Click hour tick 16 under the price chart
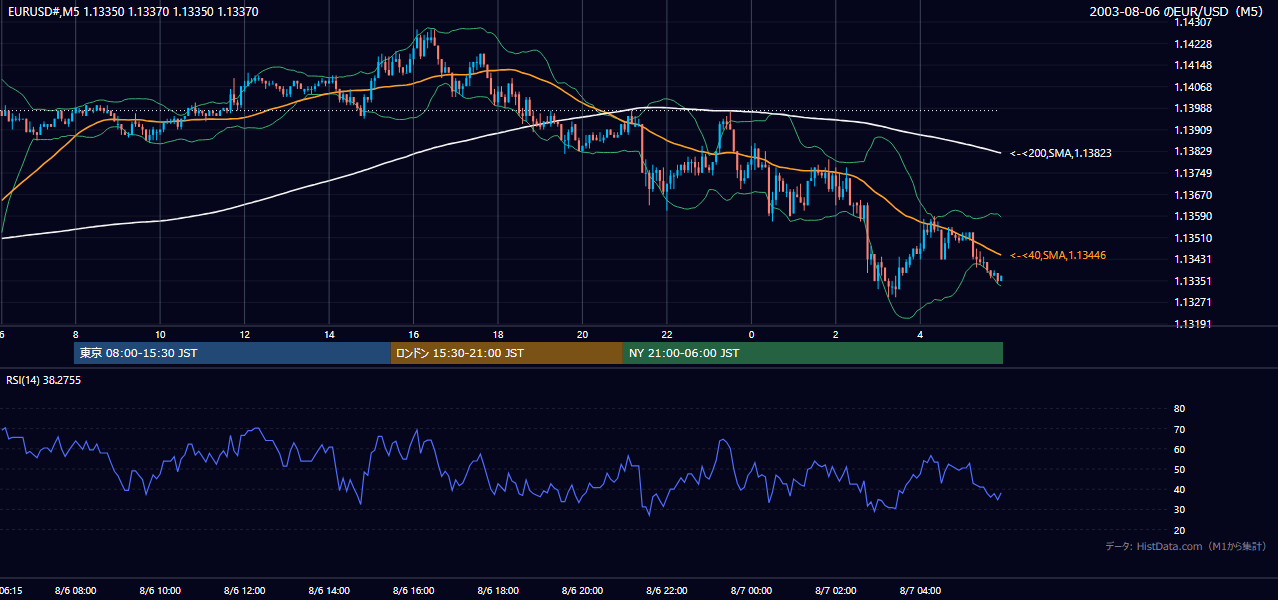Screen dimensions: 1278x600 point(413,334)
